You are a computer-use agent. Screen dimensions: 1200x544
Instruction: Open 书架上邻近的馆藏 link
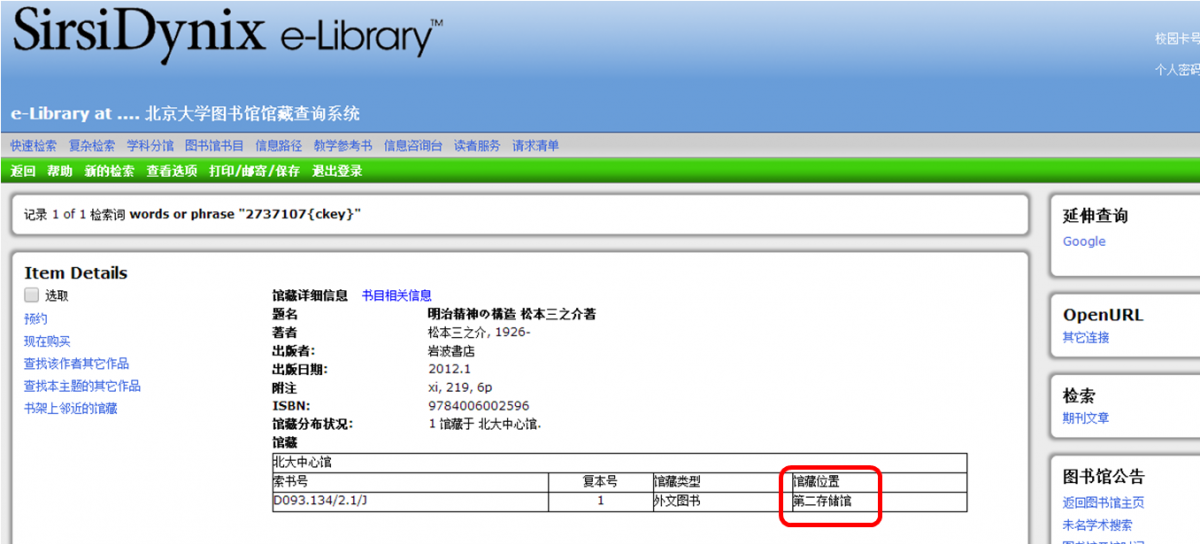pyautogui.click(x=71, y=408)
